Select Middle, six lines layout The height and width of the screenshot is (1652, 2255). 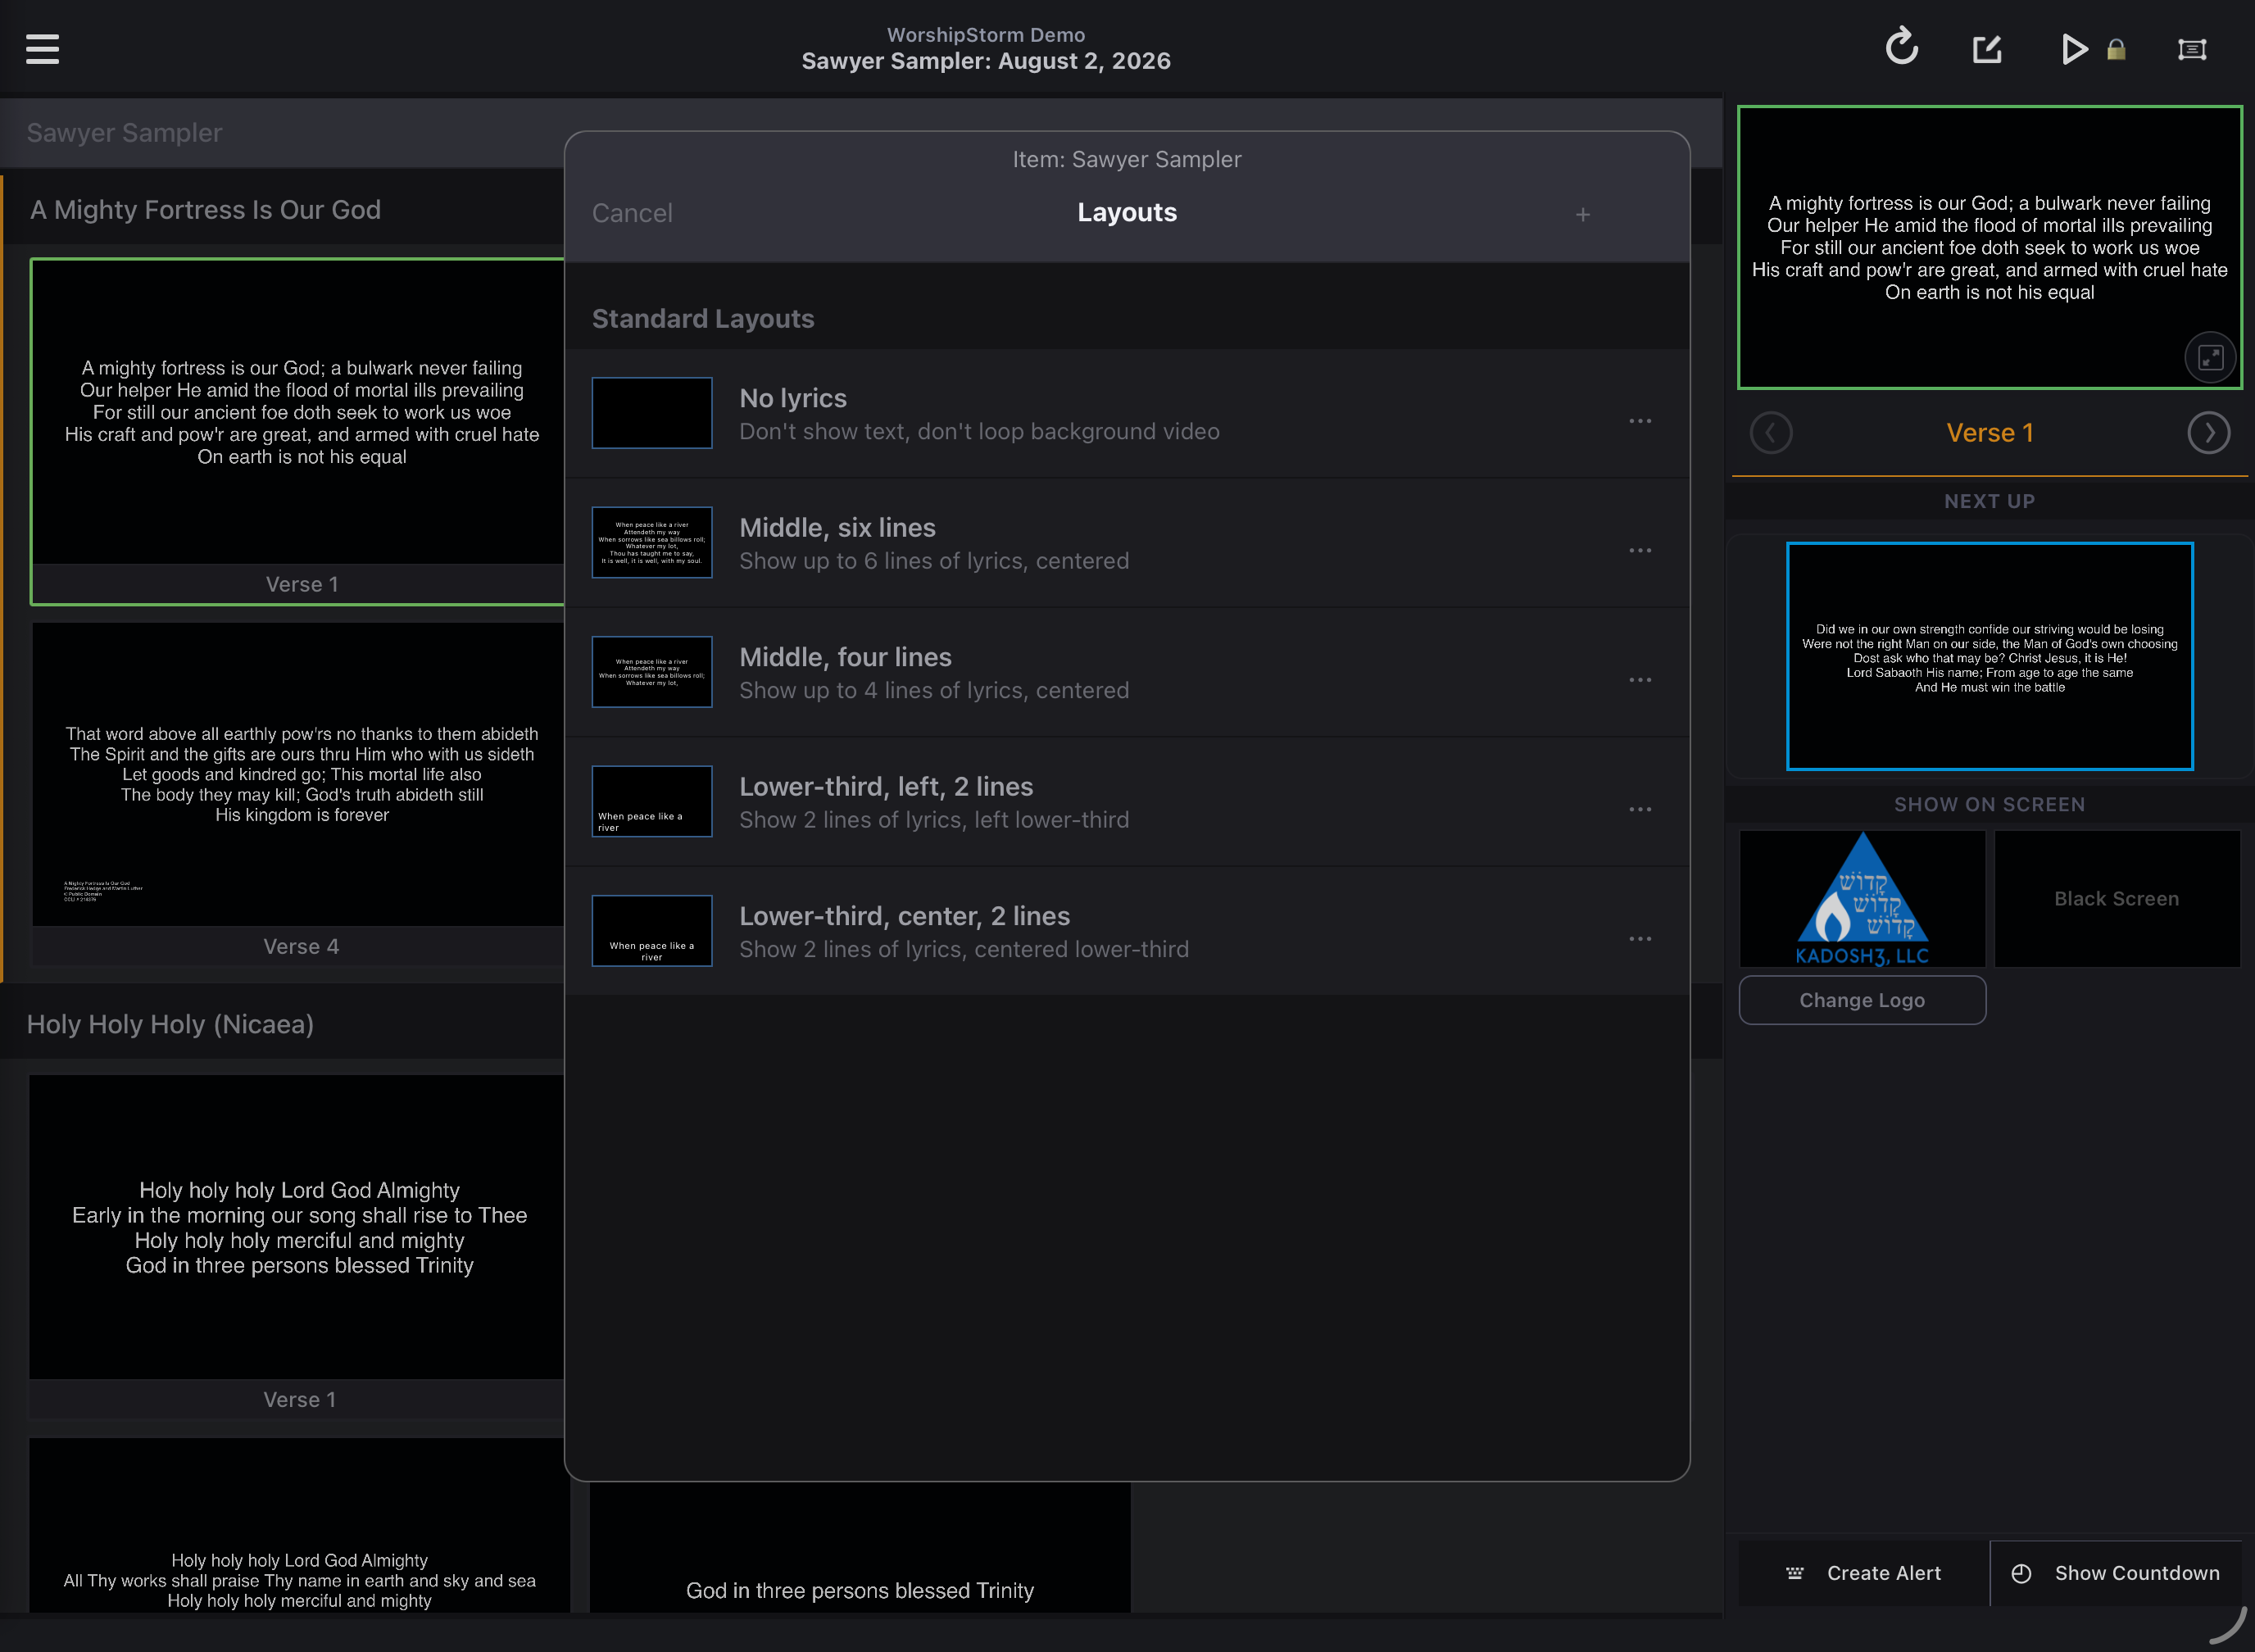1127,543
